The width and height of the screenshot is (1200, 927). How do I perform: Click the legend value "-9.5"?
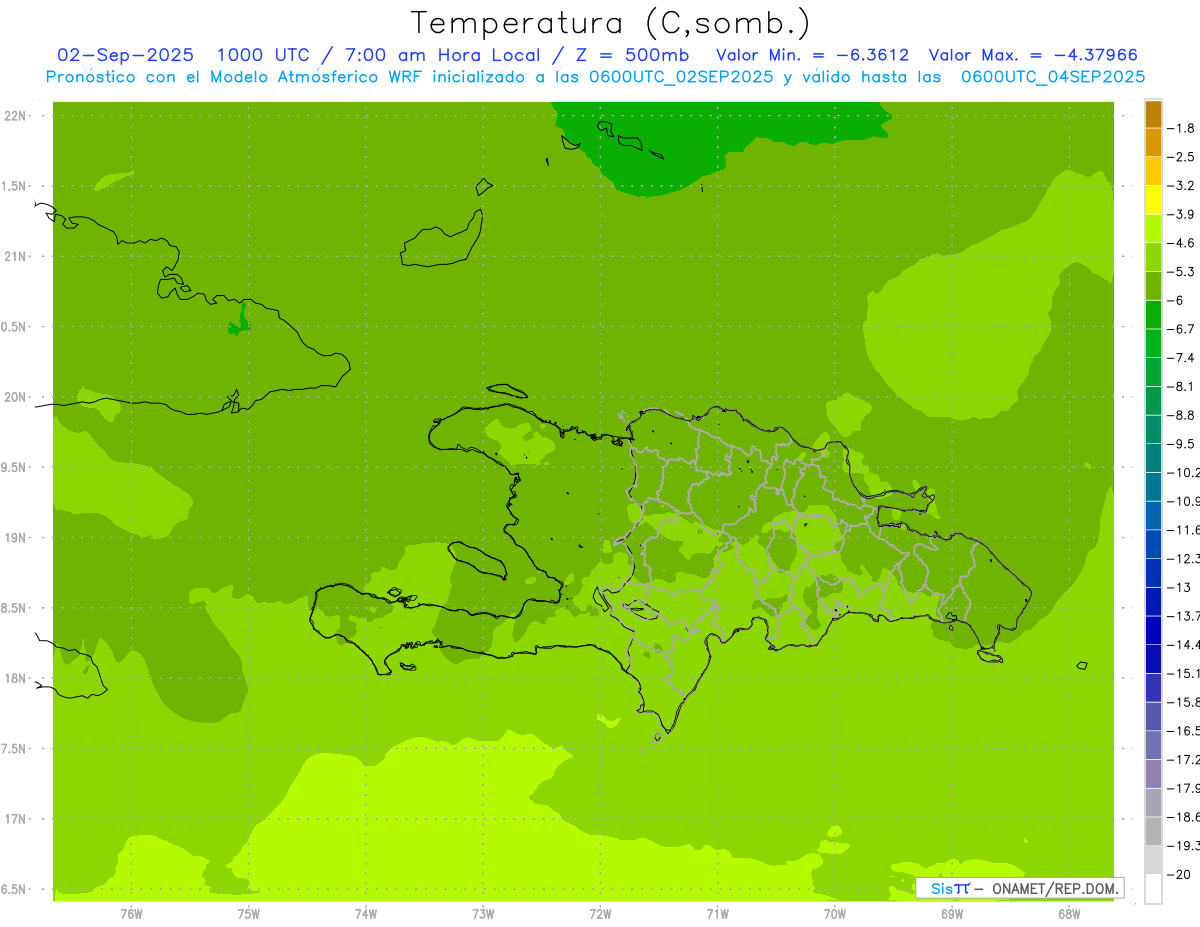pos(1181,444)
